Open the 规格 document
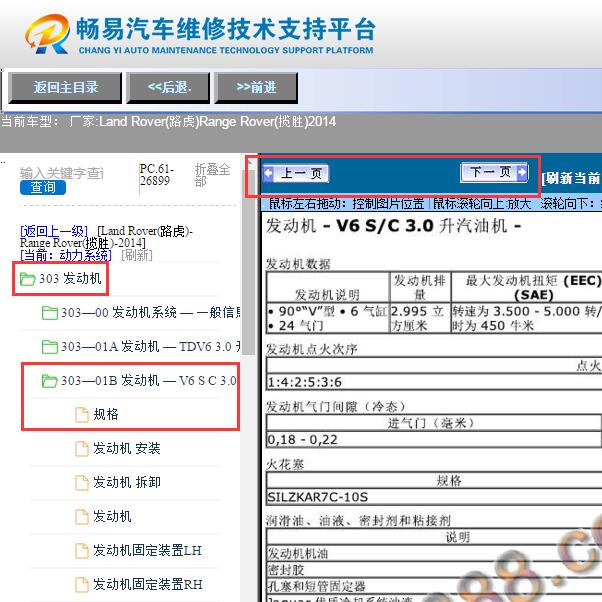The height and width of the screenshot is (602, 602). click(x=106, y=414)
